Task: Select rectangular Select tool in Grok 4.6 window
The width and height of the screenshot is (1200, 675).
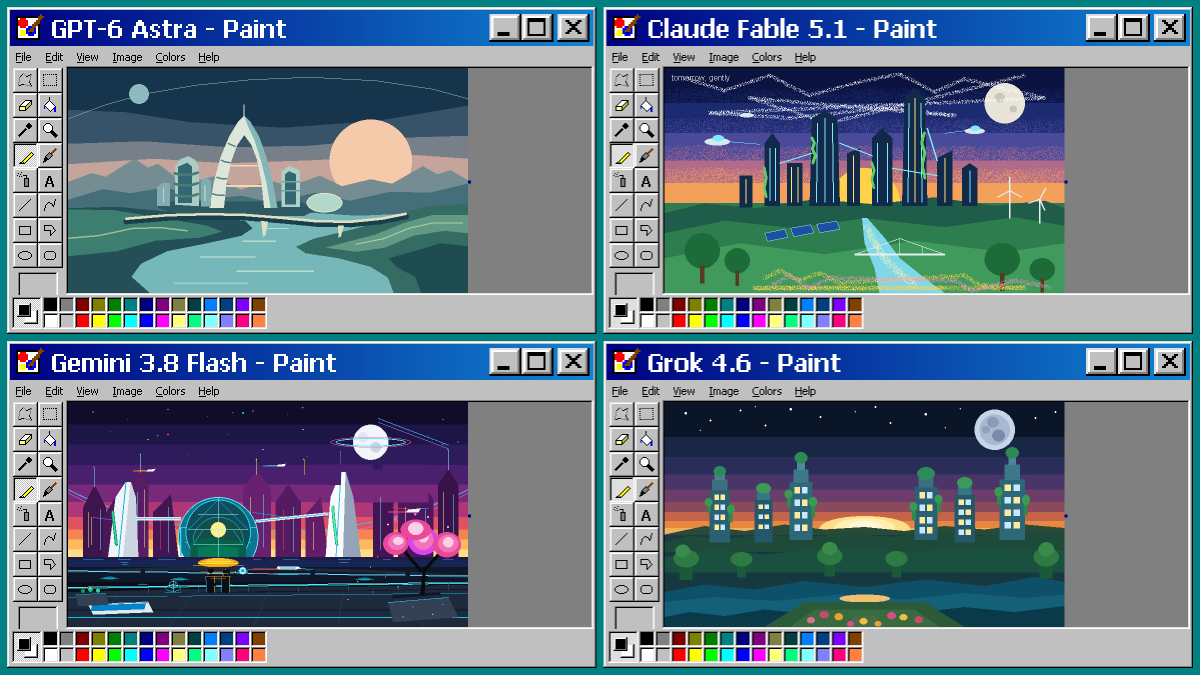Action: (646, 414)
